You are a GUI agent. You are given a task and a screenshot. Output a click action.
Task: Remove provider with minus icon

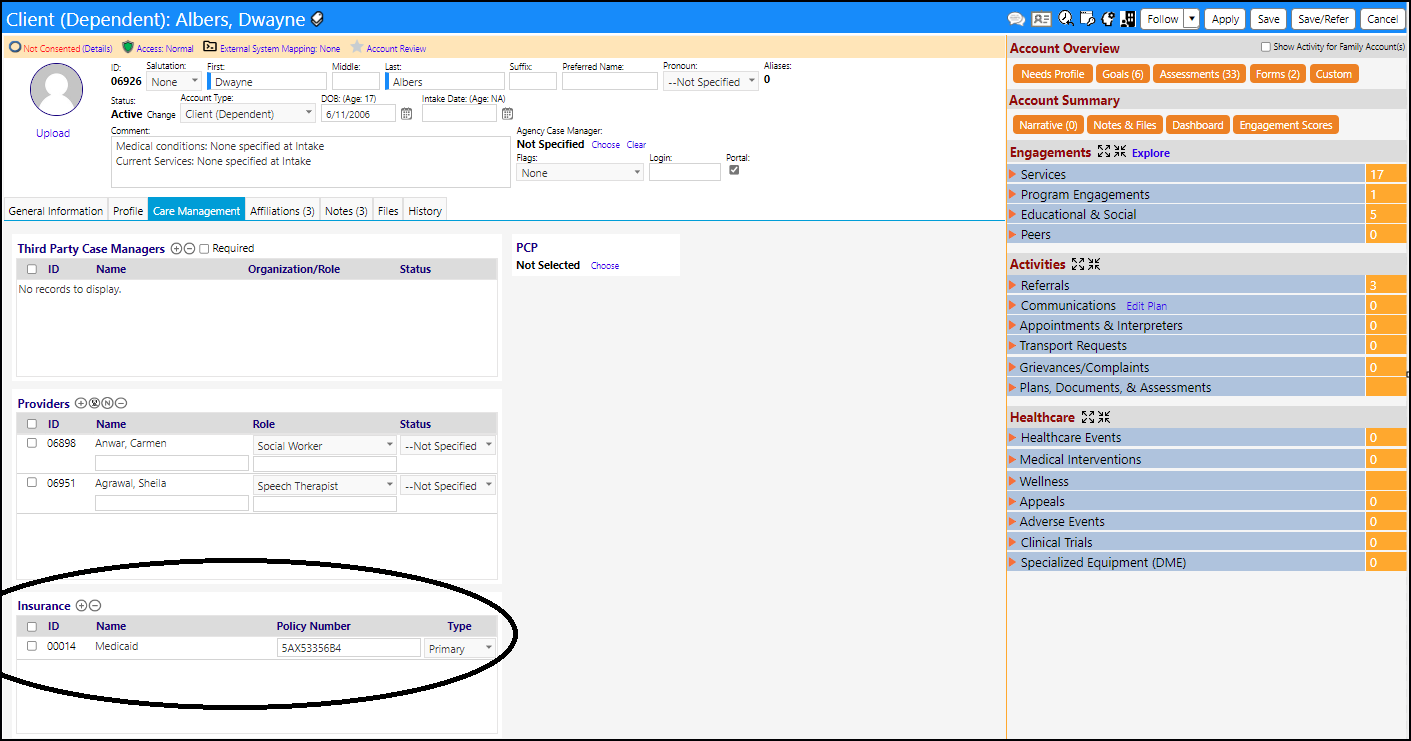121,403
